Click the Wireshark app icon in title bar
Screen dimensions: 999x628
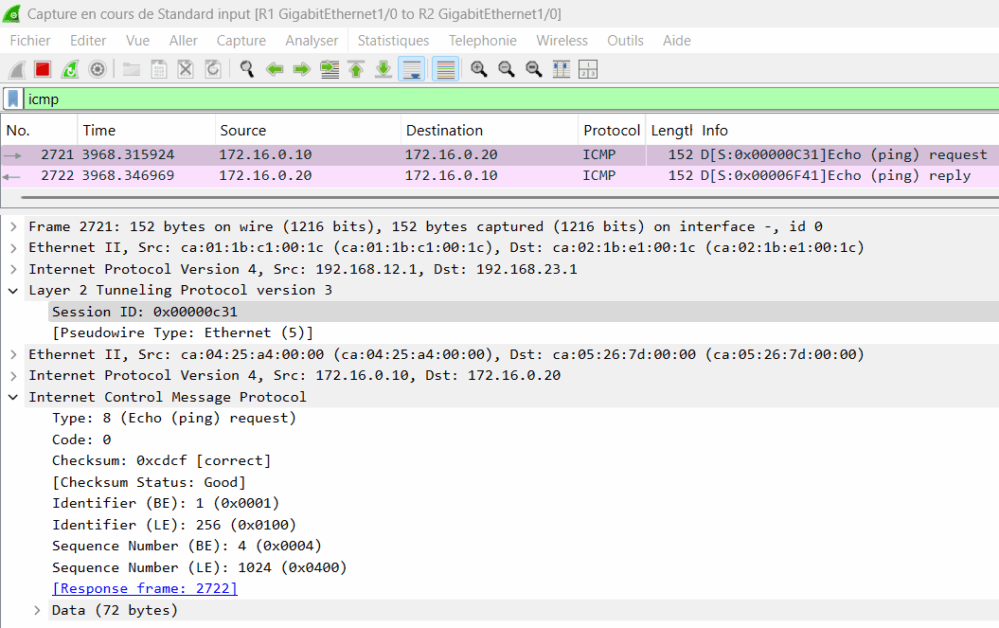(11, 13)
